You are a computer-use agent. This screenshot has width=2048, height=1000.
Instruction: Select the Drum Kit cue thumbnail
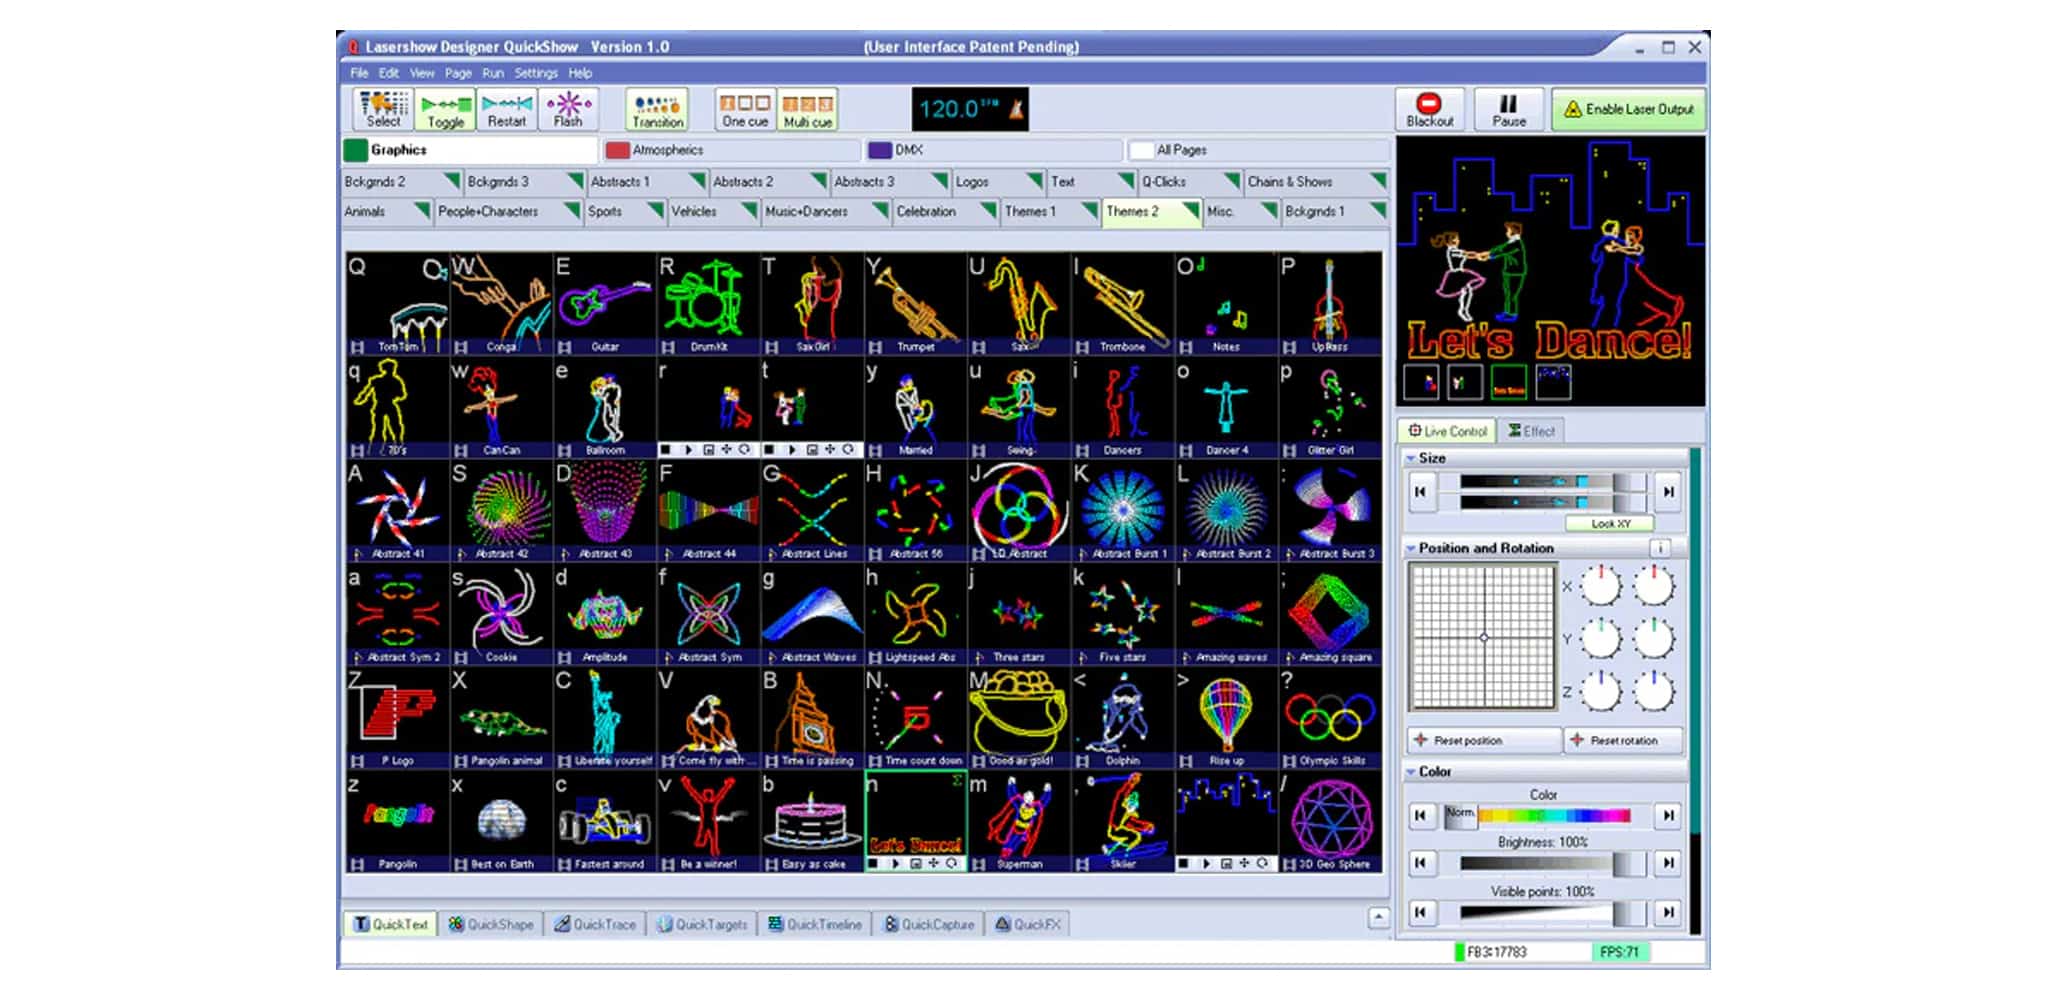(x=708, y=302)
